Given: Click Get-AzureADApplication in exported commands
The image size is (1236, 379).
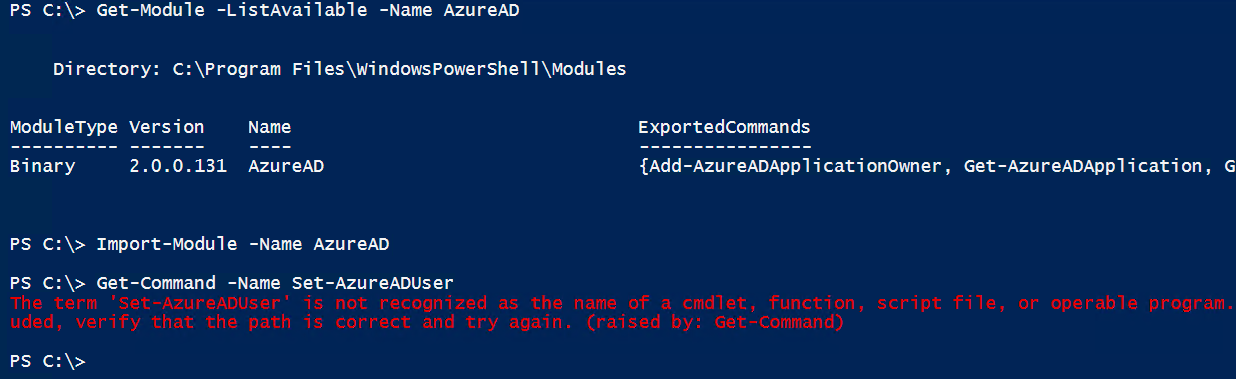Looking at the screenshot, I should pos(1081,166).
